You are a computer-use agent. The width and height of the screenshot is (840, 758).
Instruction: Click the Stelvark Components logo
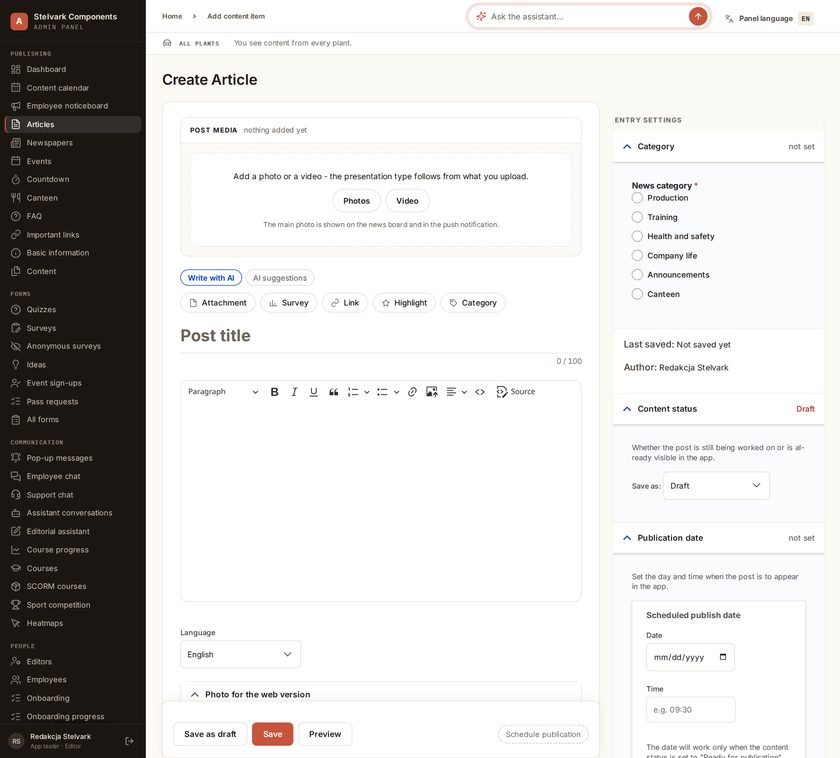(19, 21)
